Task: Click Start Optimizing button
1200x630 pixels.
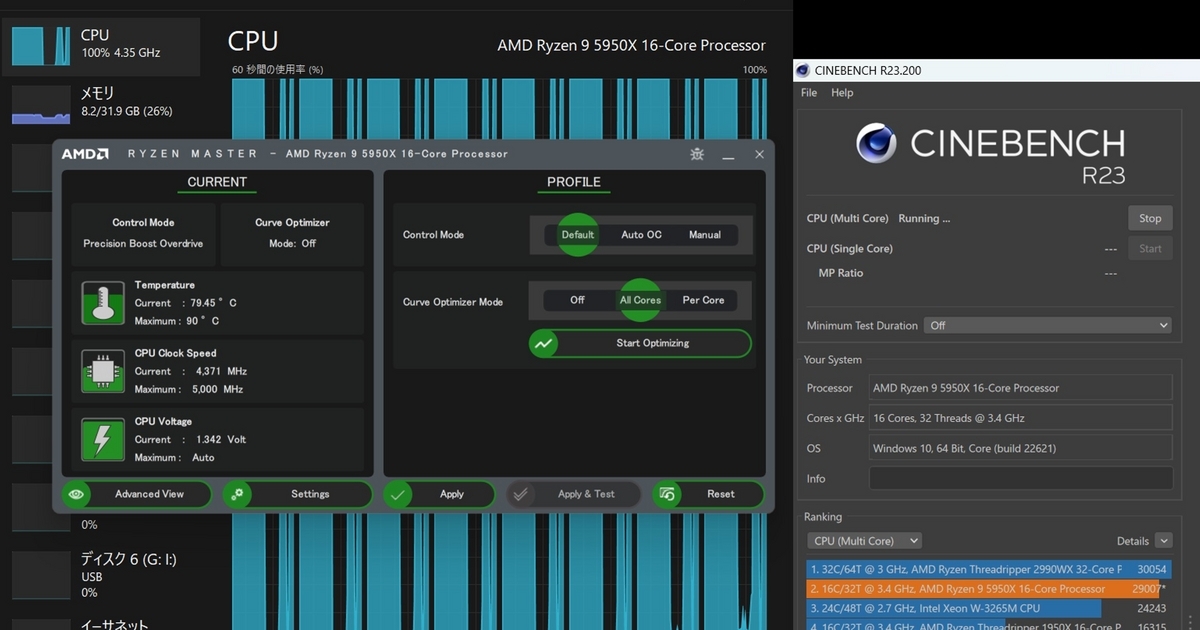Action: tap(640, 343)
